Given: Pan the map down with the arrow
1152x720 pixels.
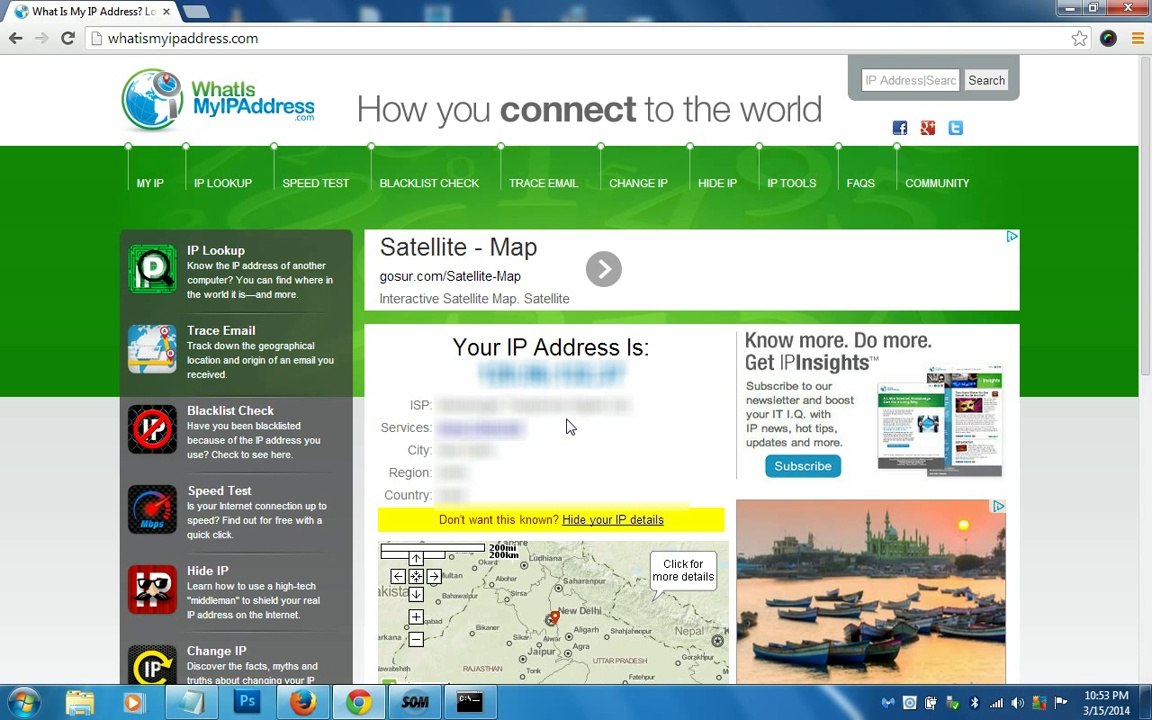Looking at the screenshot, I should point(416,594).
